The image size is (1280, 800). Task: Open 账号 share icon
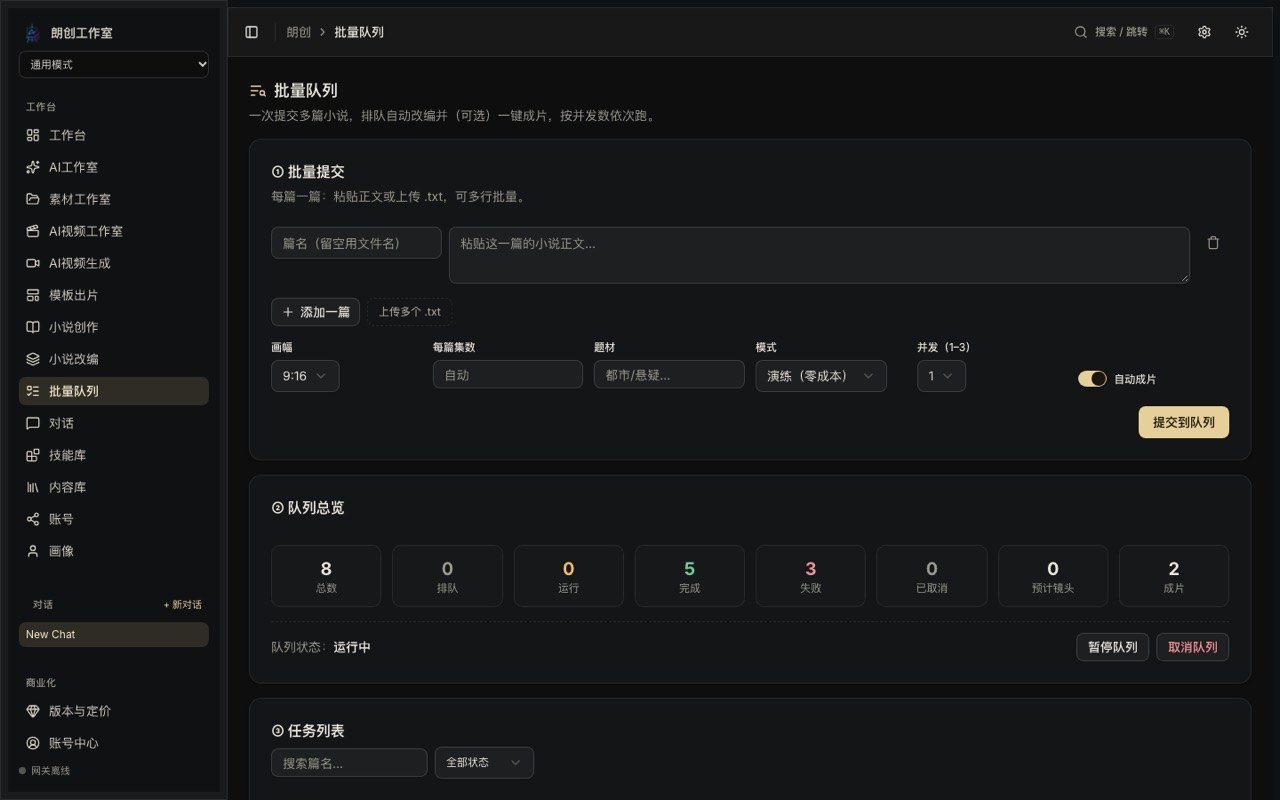(33, 519)
